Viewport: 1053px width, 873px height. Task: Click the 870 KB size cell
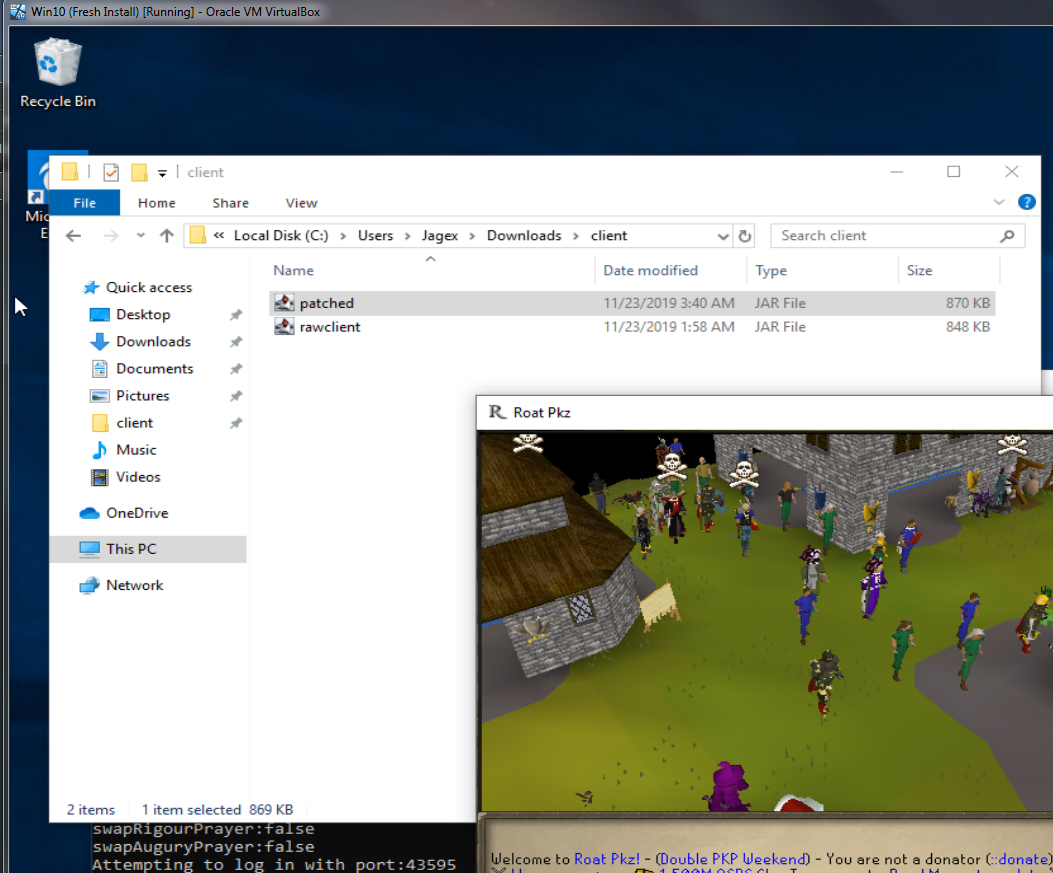[968, 303]
